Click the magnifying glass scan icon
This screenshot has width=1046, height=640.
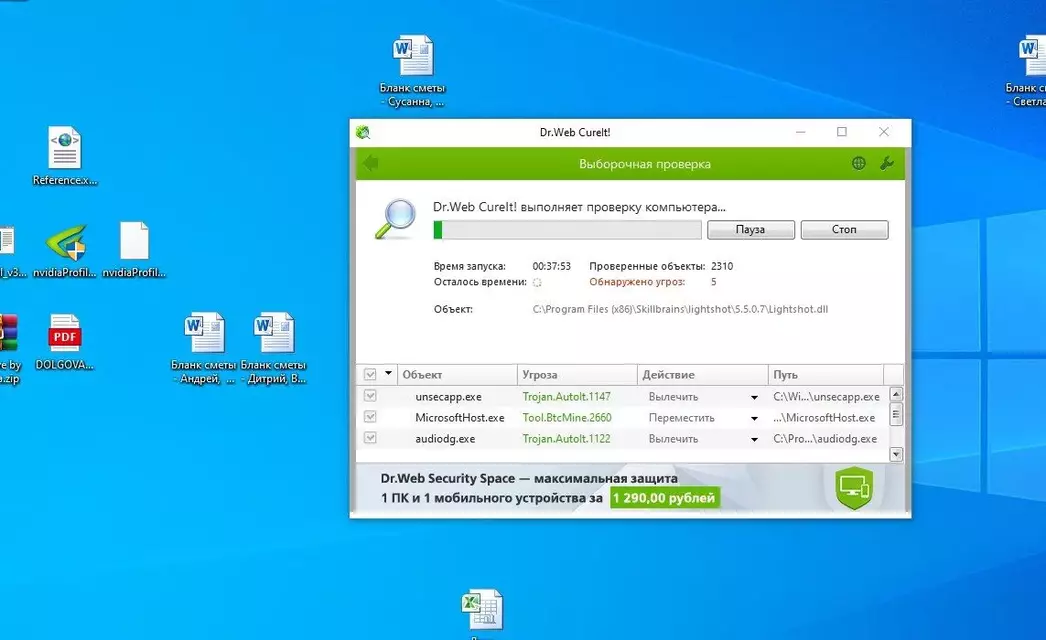[x=395, y=219]
